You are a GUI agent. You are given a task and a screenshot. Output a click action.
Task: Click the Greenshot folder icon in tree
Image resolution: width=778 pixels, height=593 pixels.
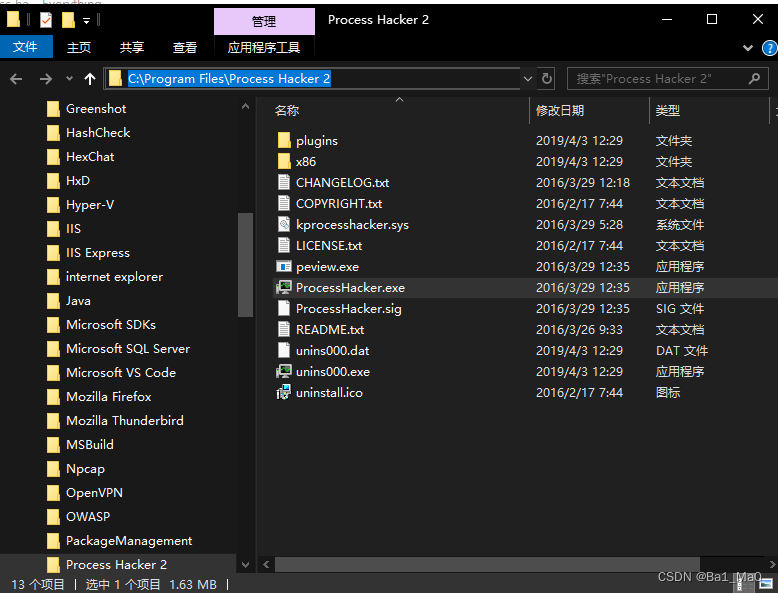(53, 109)
